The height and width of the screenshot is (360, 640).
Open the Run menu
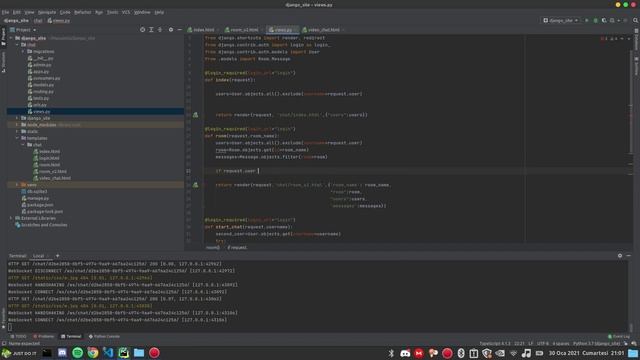(x=99, y=12)
